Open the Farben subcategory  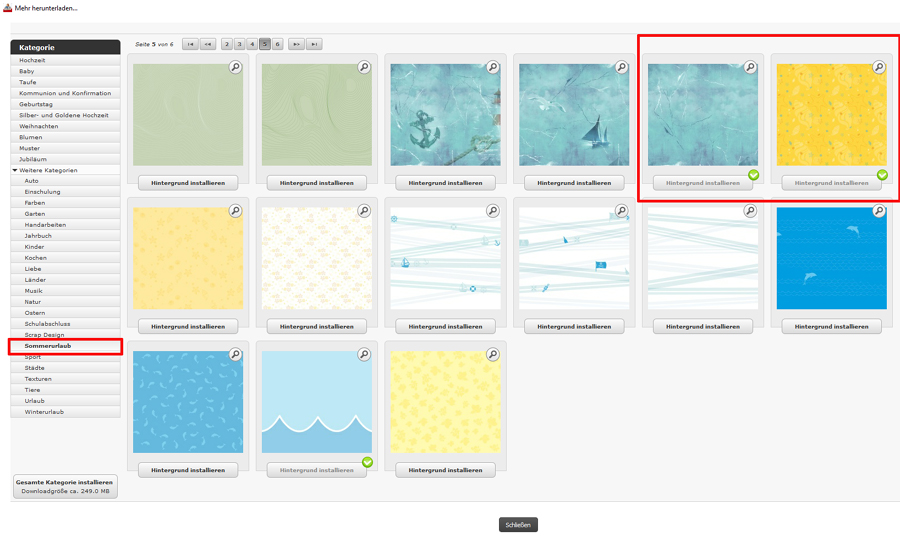pyautogui.click(x=65, y=203)
